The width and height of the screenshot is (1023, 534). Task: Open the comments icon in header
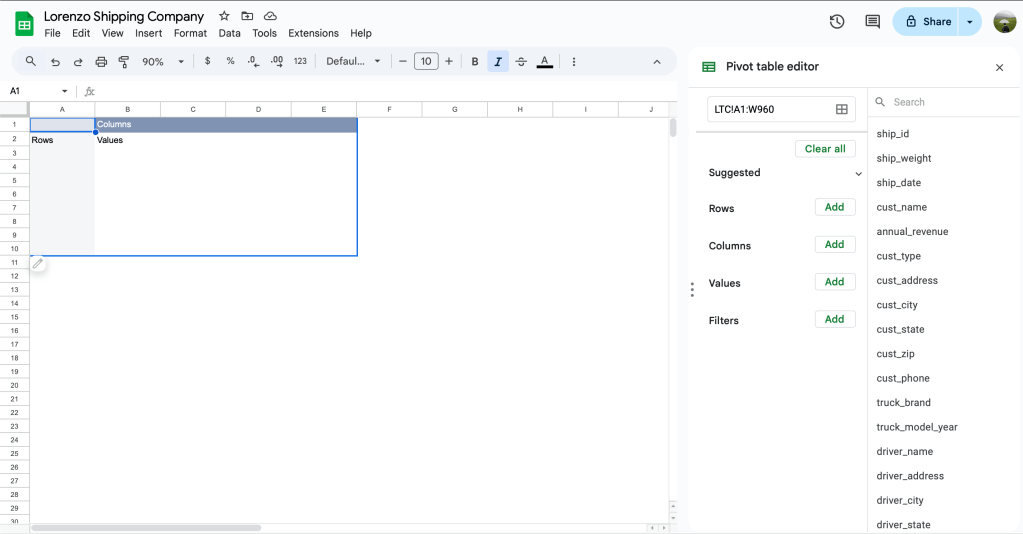tap(872, 21)
